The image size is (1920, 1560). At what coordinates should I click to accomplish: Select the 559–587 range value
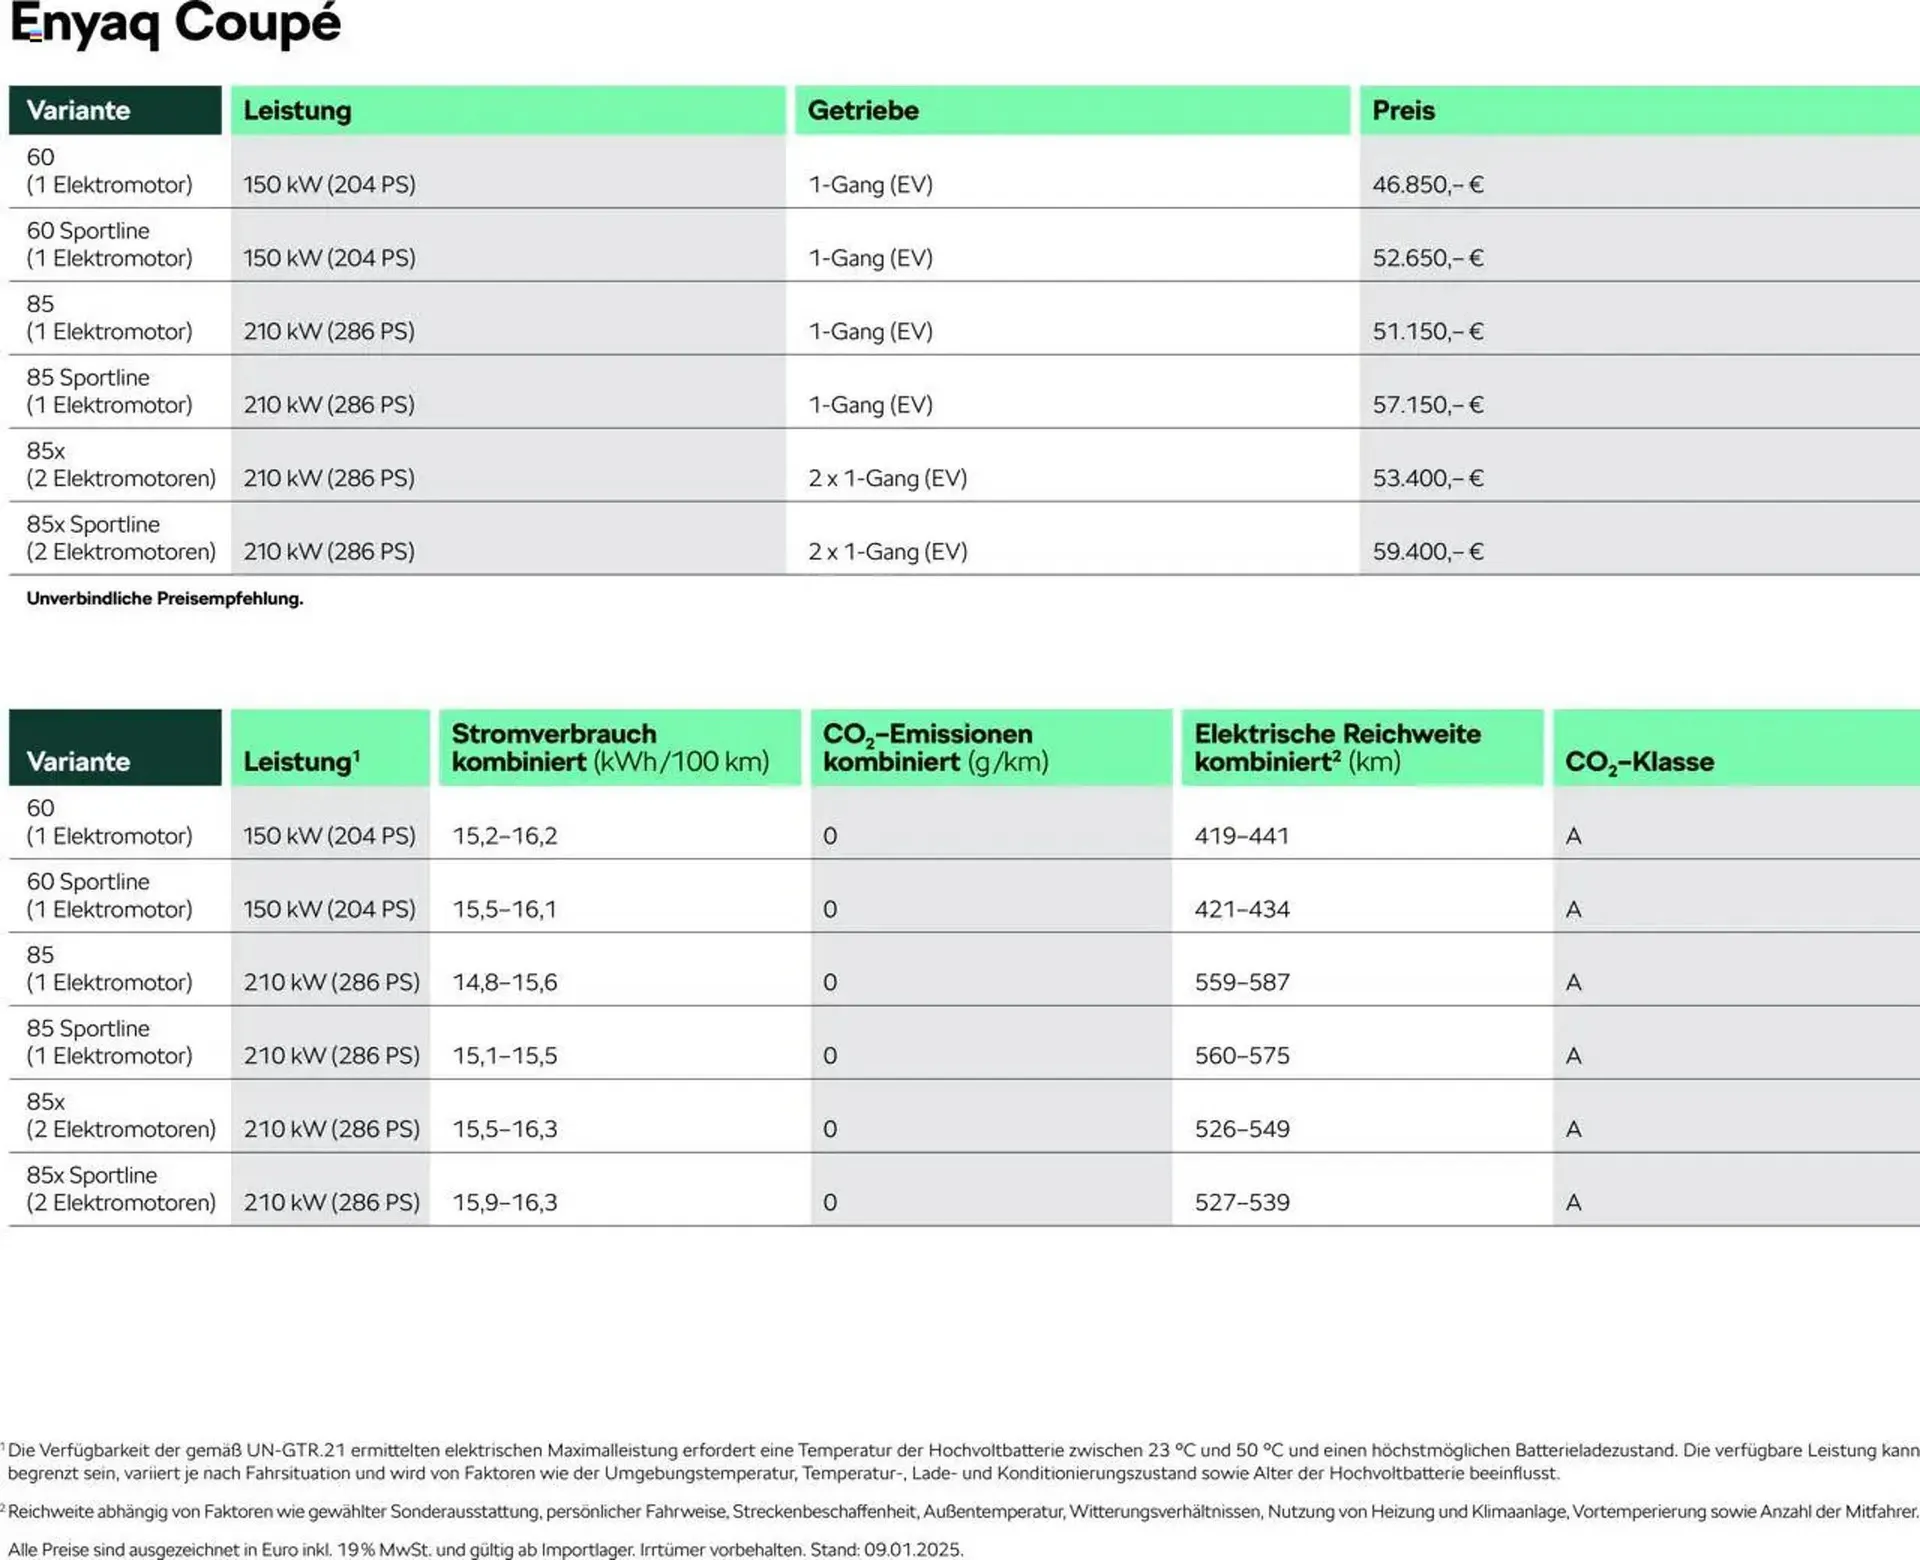point(1241,983)
